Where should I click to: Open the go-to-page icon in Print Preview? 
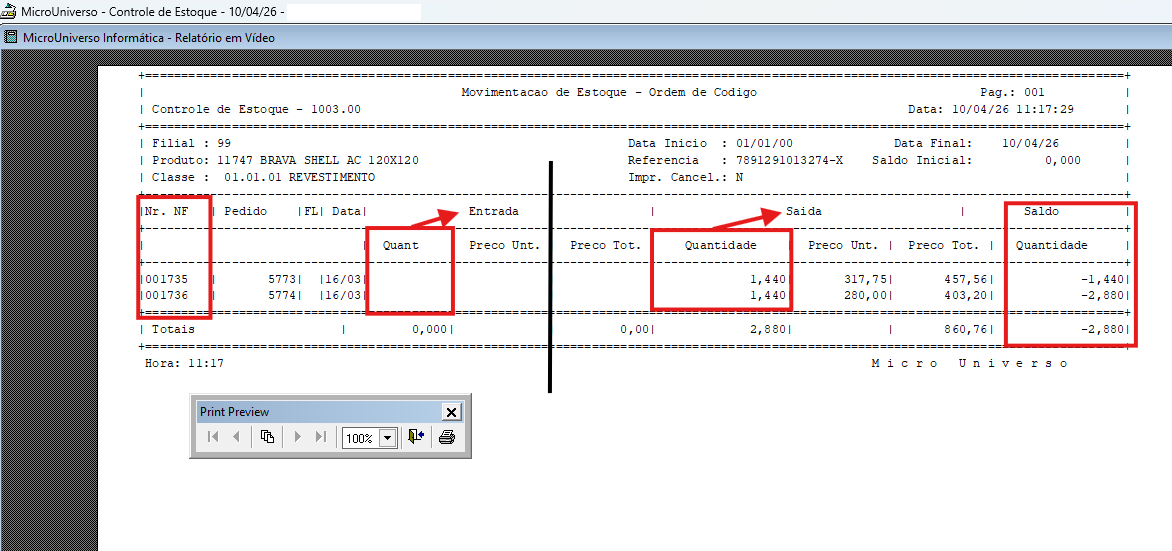pos(267,437)
